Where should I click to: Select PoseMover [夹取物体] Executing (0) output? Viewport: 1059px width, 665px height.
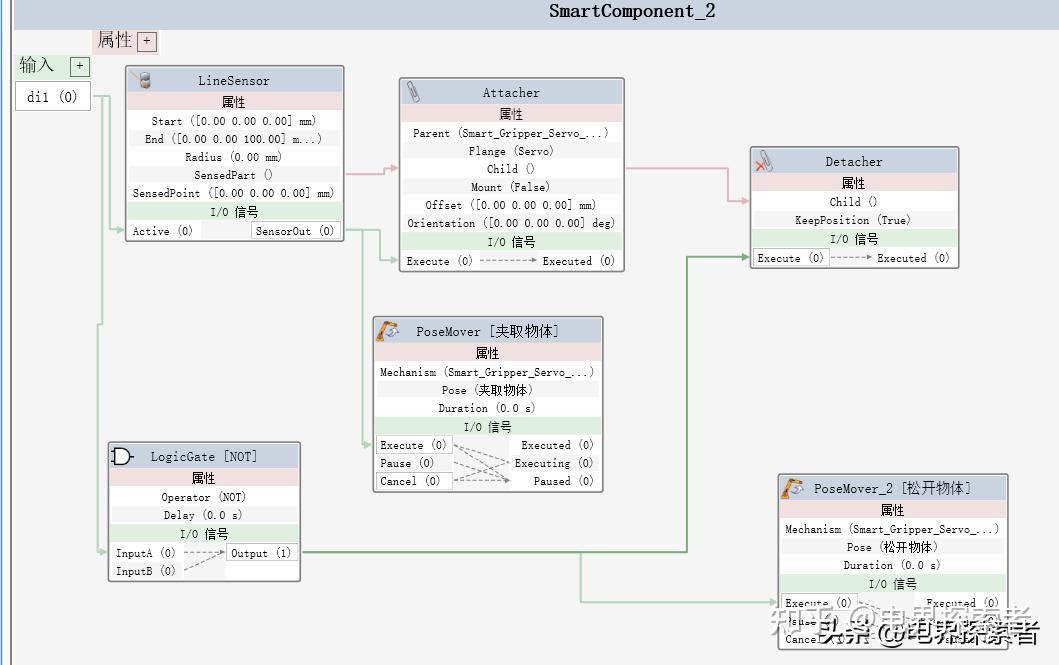(554, 463)
